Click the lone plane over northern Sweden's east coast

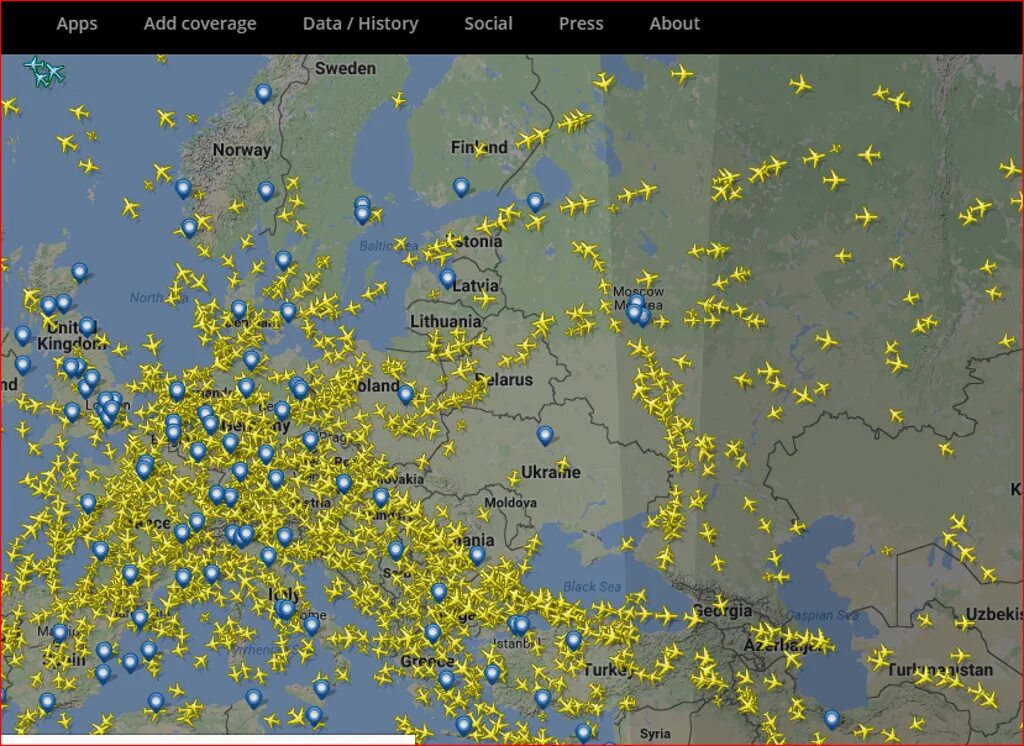coord(398,100)
